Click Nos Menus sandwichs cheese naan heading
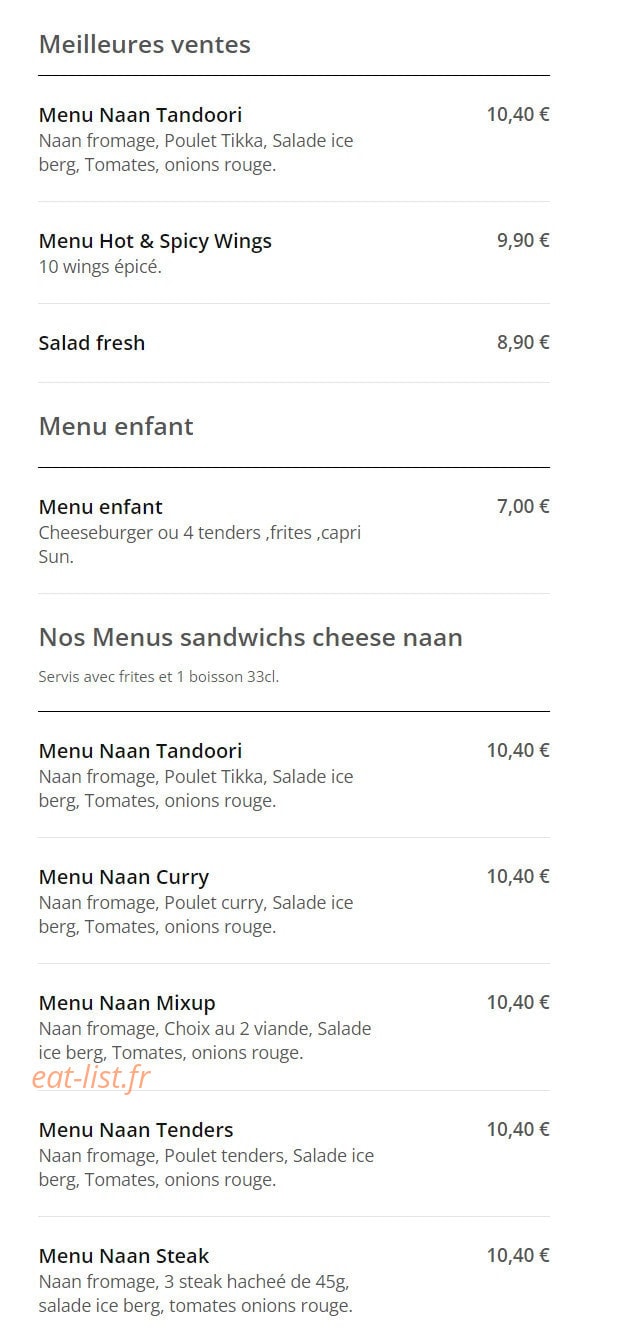This screenshot has height=1336, width=624. point(250,637)
